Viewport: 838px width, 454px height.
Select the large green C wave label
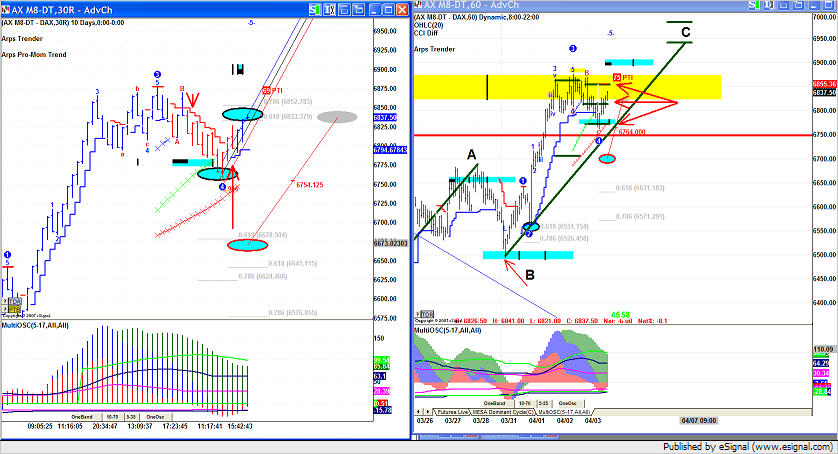(685, 33)
